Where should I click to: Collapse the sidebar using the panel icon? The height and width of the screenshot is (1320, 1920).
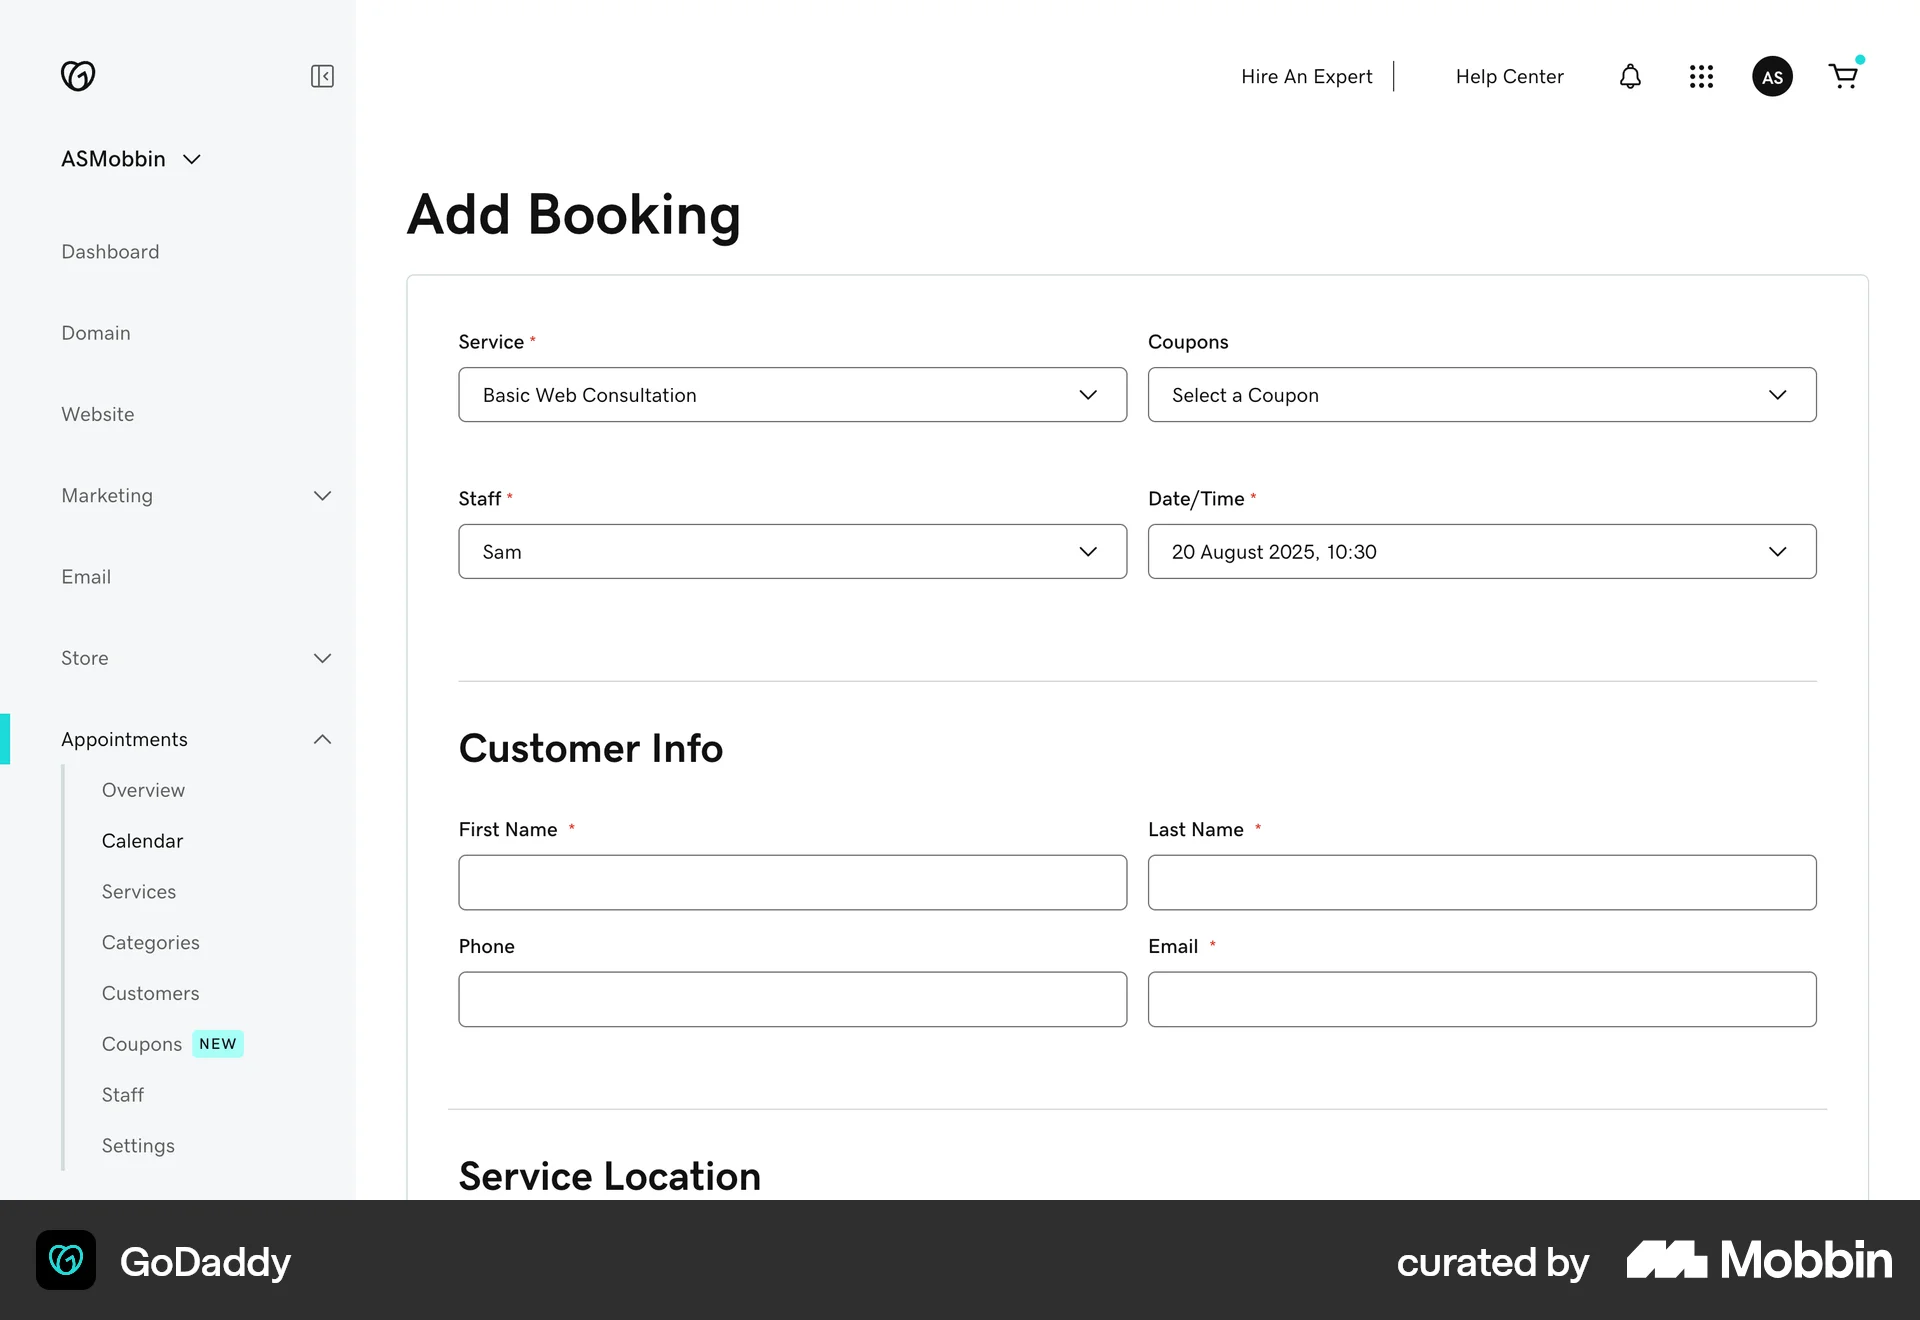pyautogui.click(x=322, y=76)
